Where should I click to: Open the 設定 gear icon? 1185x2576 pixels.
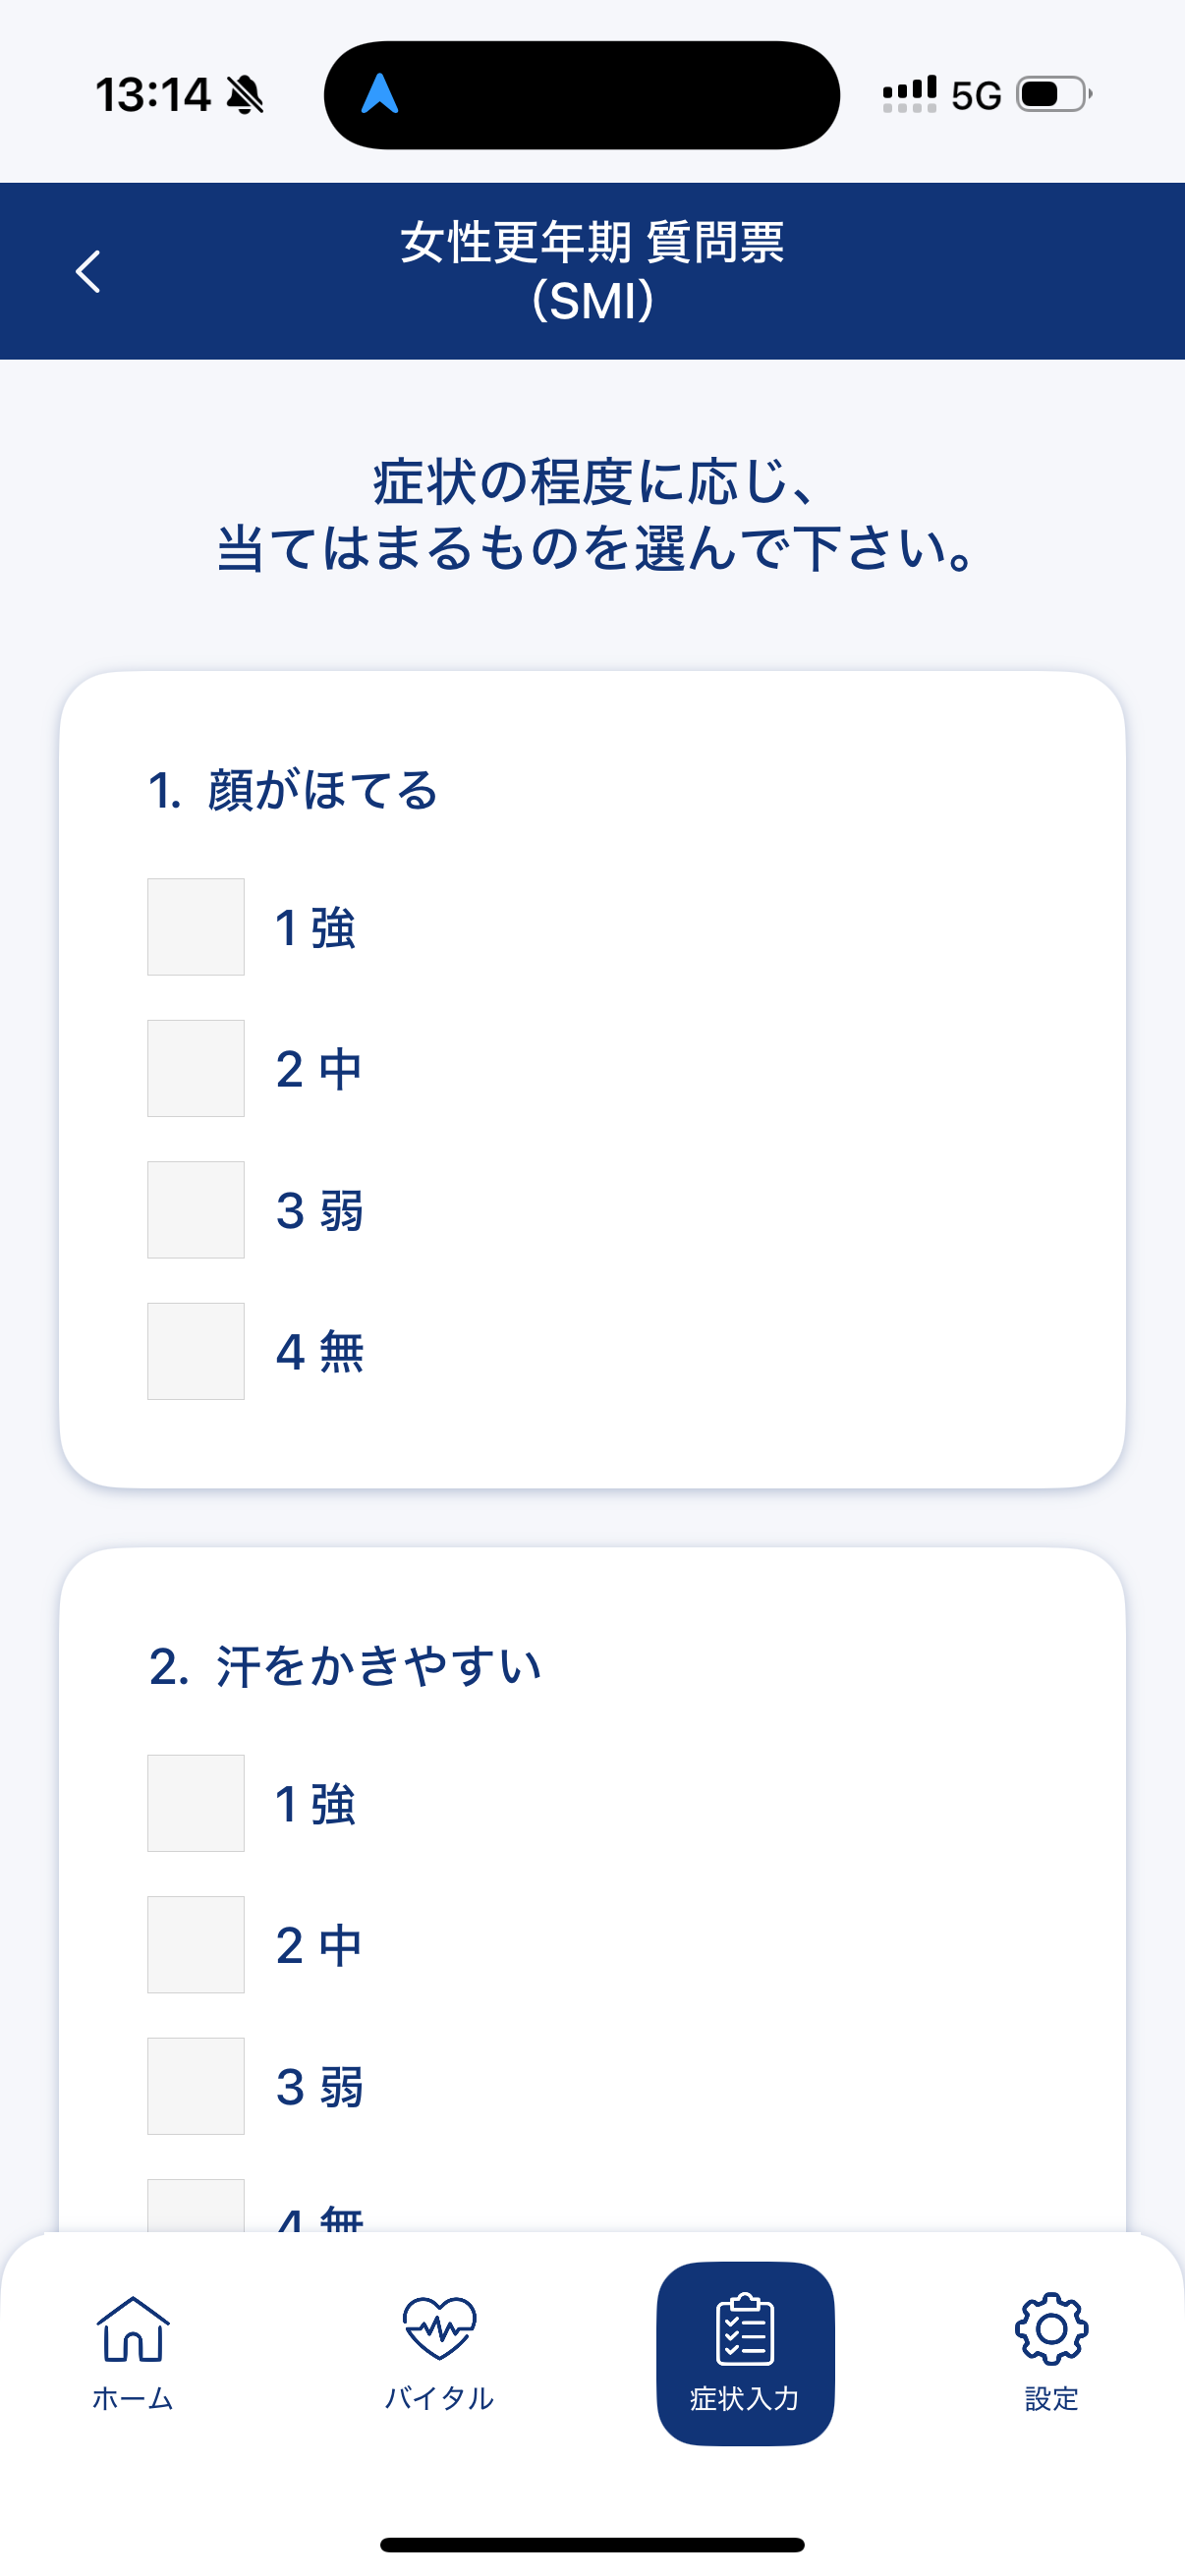click(1051, 2329)
